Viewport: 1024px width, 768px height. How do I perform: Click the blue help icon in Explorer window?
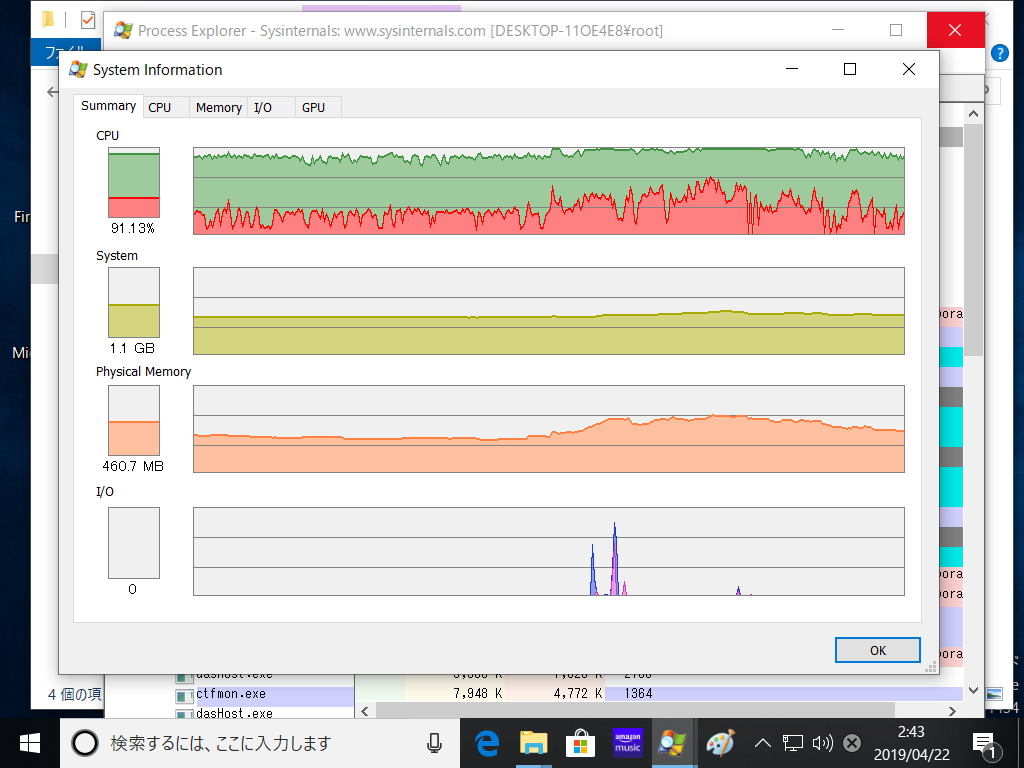click(x=1000, y=53)
